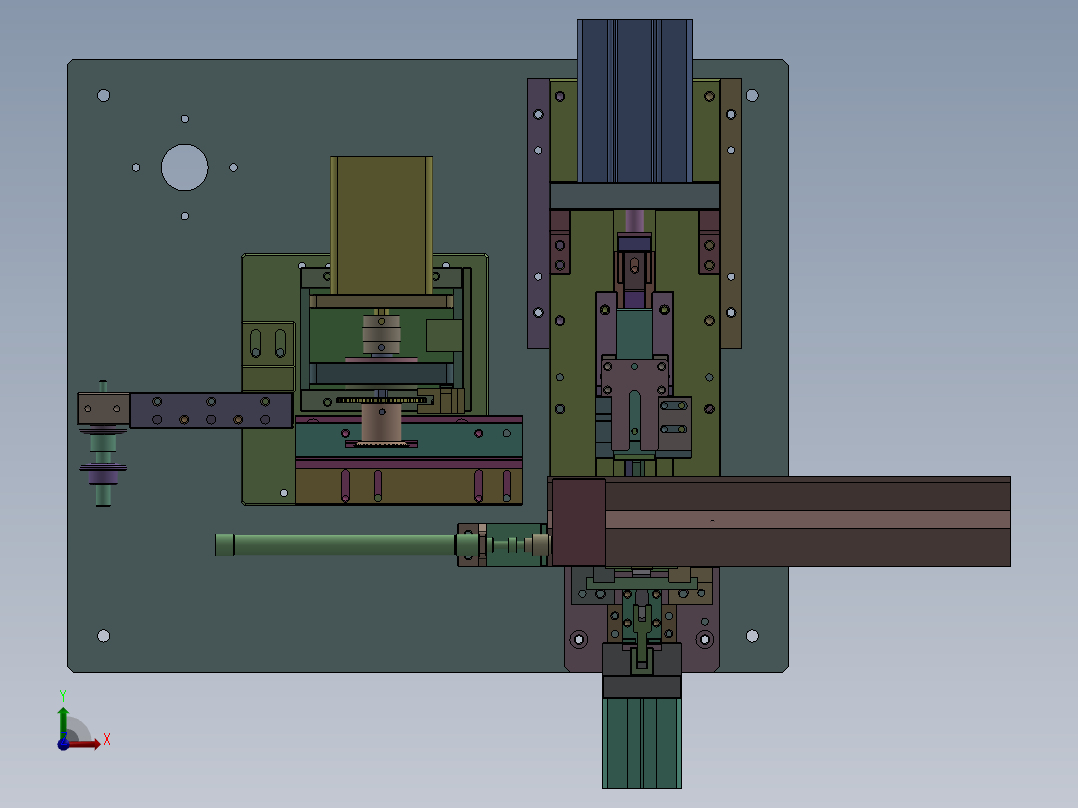Viewport: 1078px width, 808px height.
Task: Select the dark blue aluminum extrusion at top
Action: tap(635, 100)
